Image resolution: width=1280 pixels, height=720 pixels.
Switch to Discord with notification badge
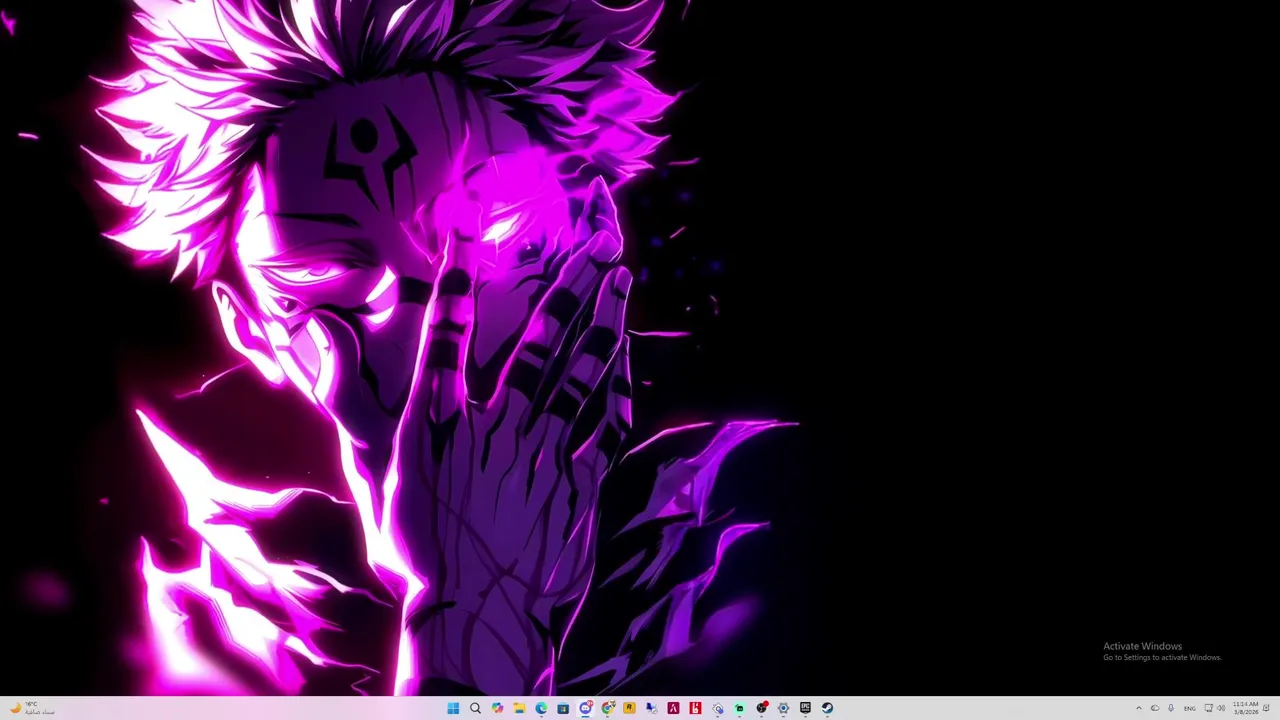(585, 708)
